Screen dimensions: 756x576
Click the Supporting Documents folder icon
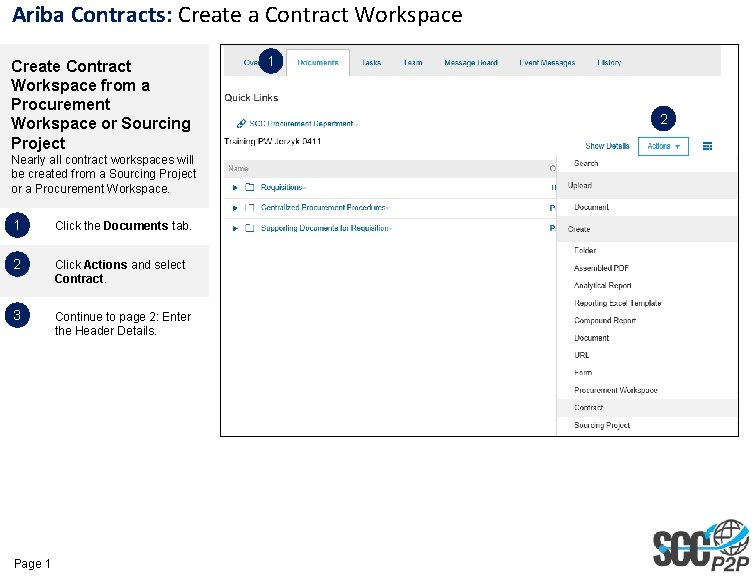[x=249, y=228]
